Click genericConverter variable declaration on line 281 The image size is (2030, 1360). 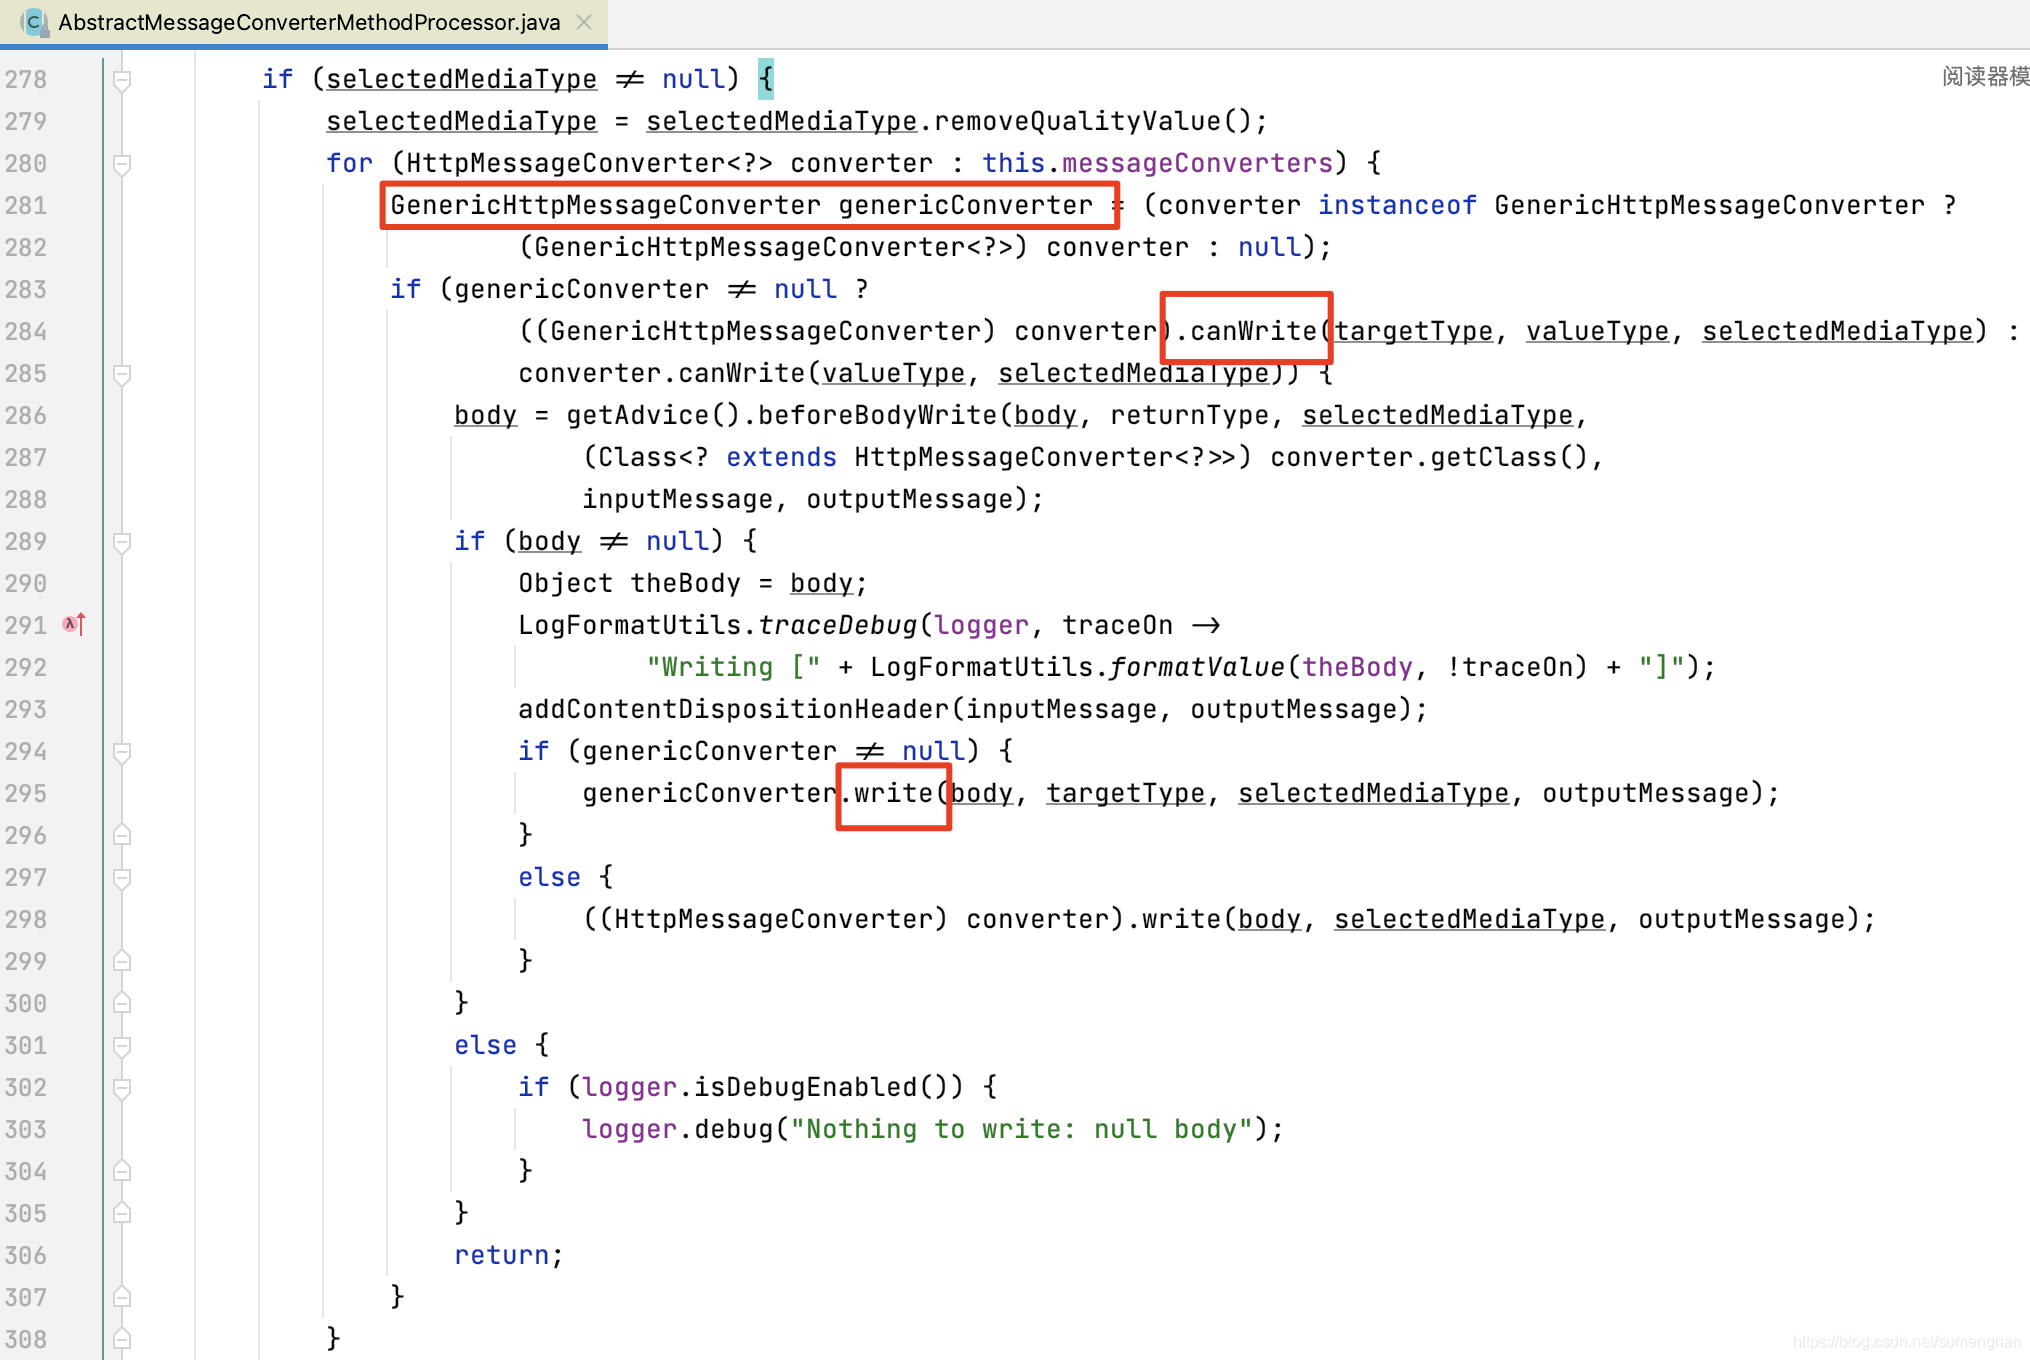point(965,205)
